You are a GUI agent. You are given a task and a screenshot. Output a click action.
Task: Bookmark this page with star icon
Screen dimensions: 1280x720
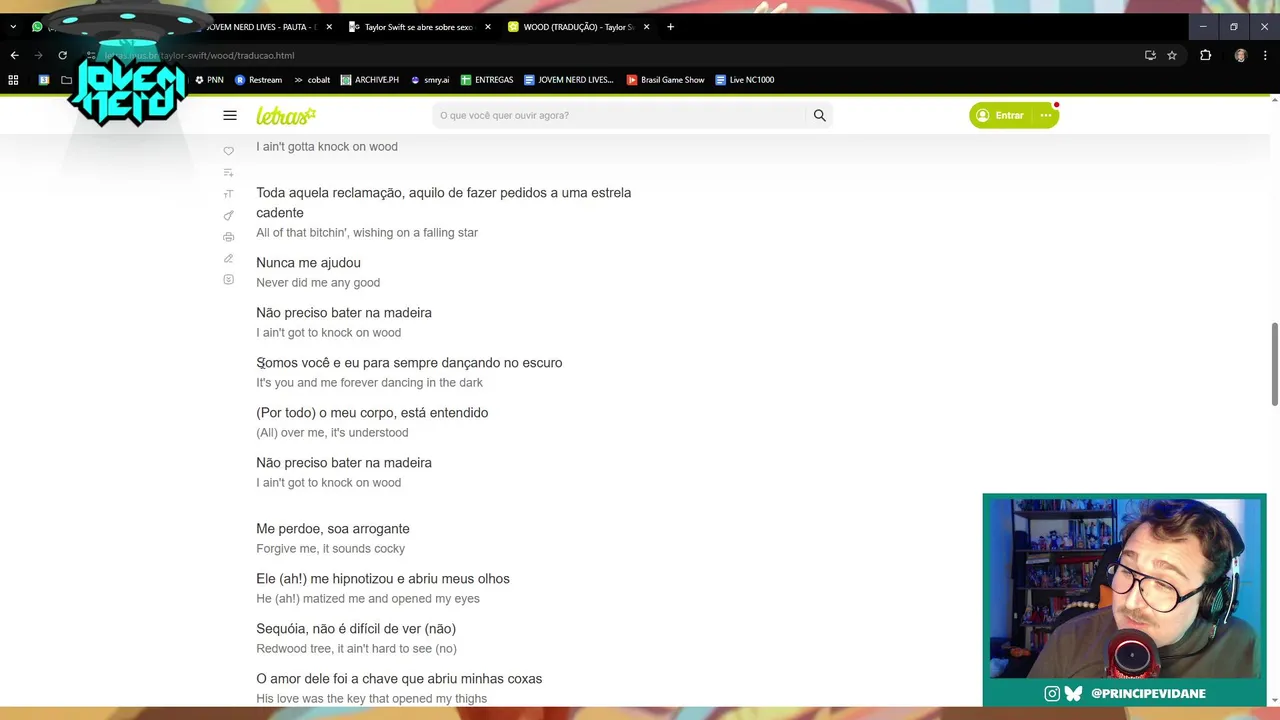tap(1172, 55)
